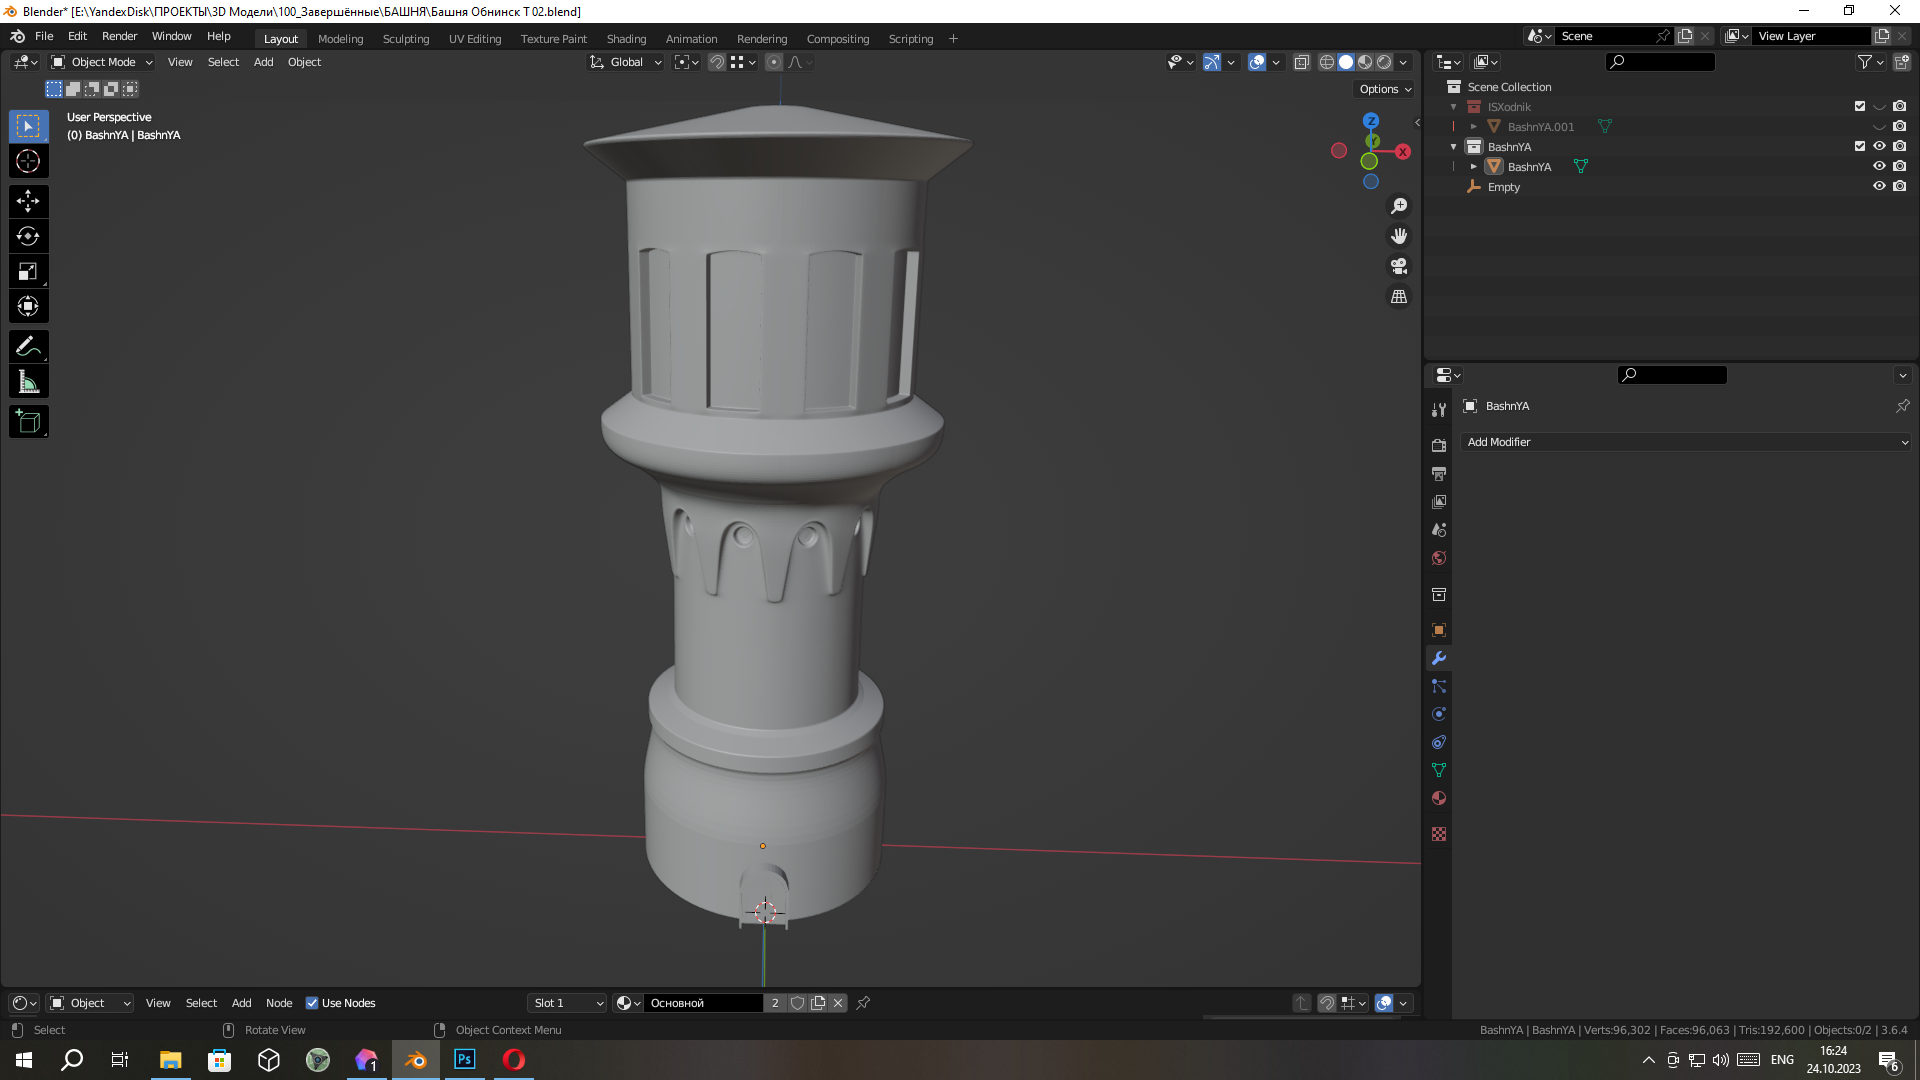1920x1080 pixels.
Task: Exclude ISXodnik collection from view layer
Action: tap(1860, 106)
